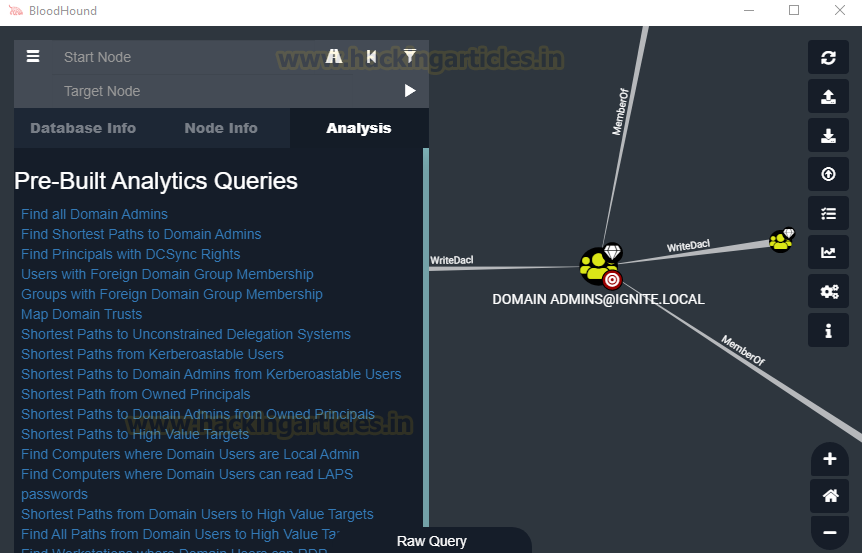862x553 pixels.
Task: Maximize the BloodHound window
Action: pyautogui.click(x=794, y=10)
